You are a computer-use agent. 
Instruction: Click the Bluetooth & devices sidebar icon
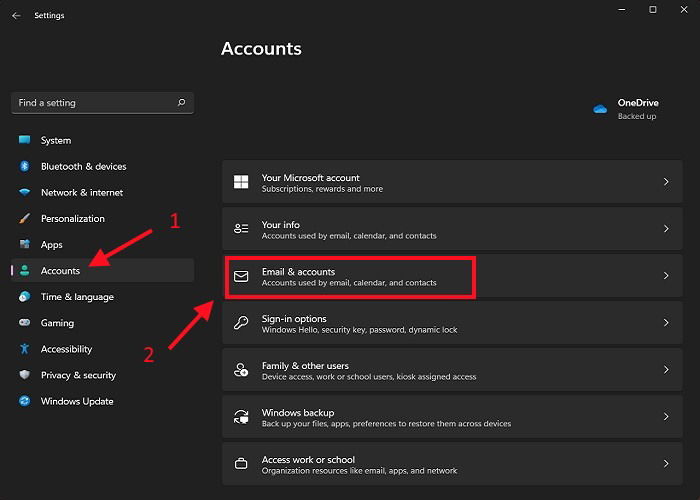(25, 167)
